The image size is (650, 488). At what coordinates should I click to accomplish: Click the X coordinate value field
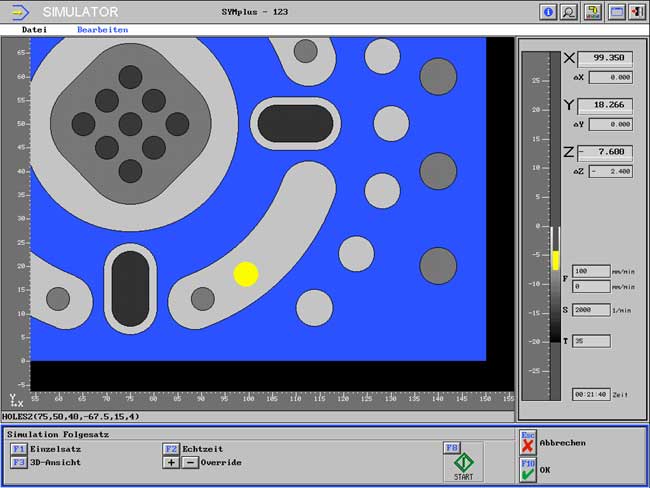(612, 58)
